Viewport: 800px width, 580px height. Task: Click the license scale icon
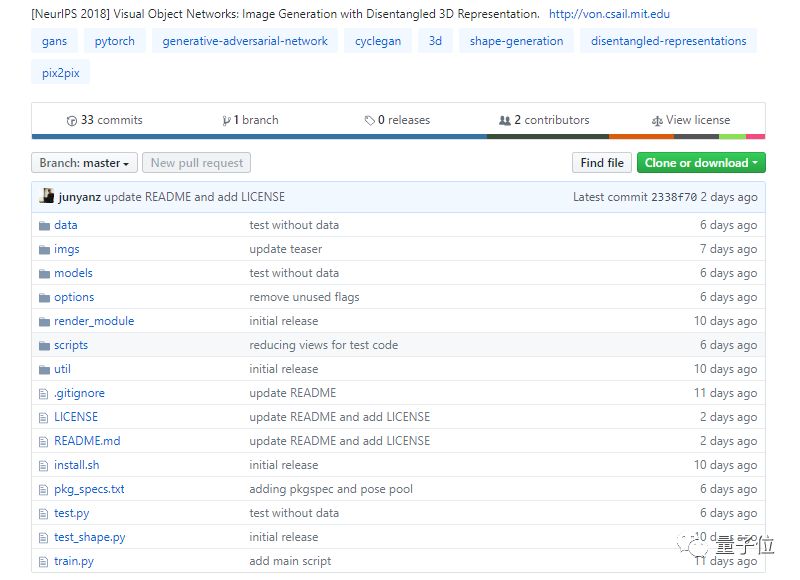657,120
